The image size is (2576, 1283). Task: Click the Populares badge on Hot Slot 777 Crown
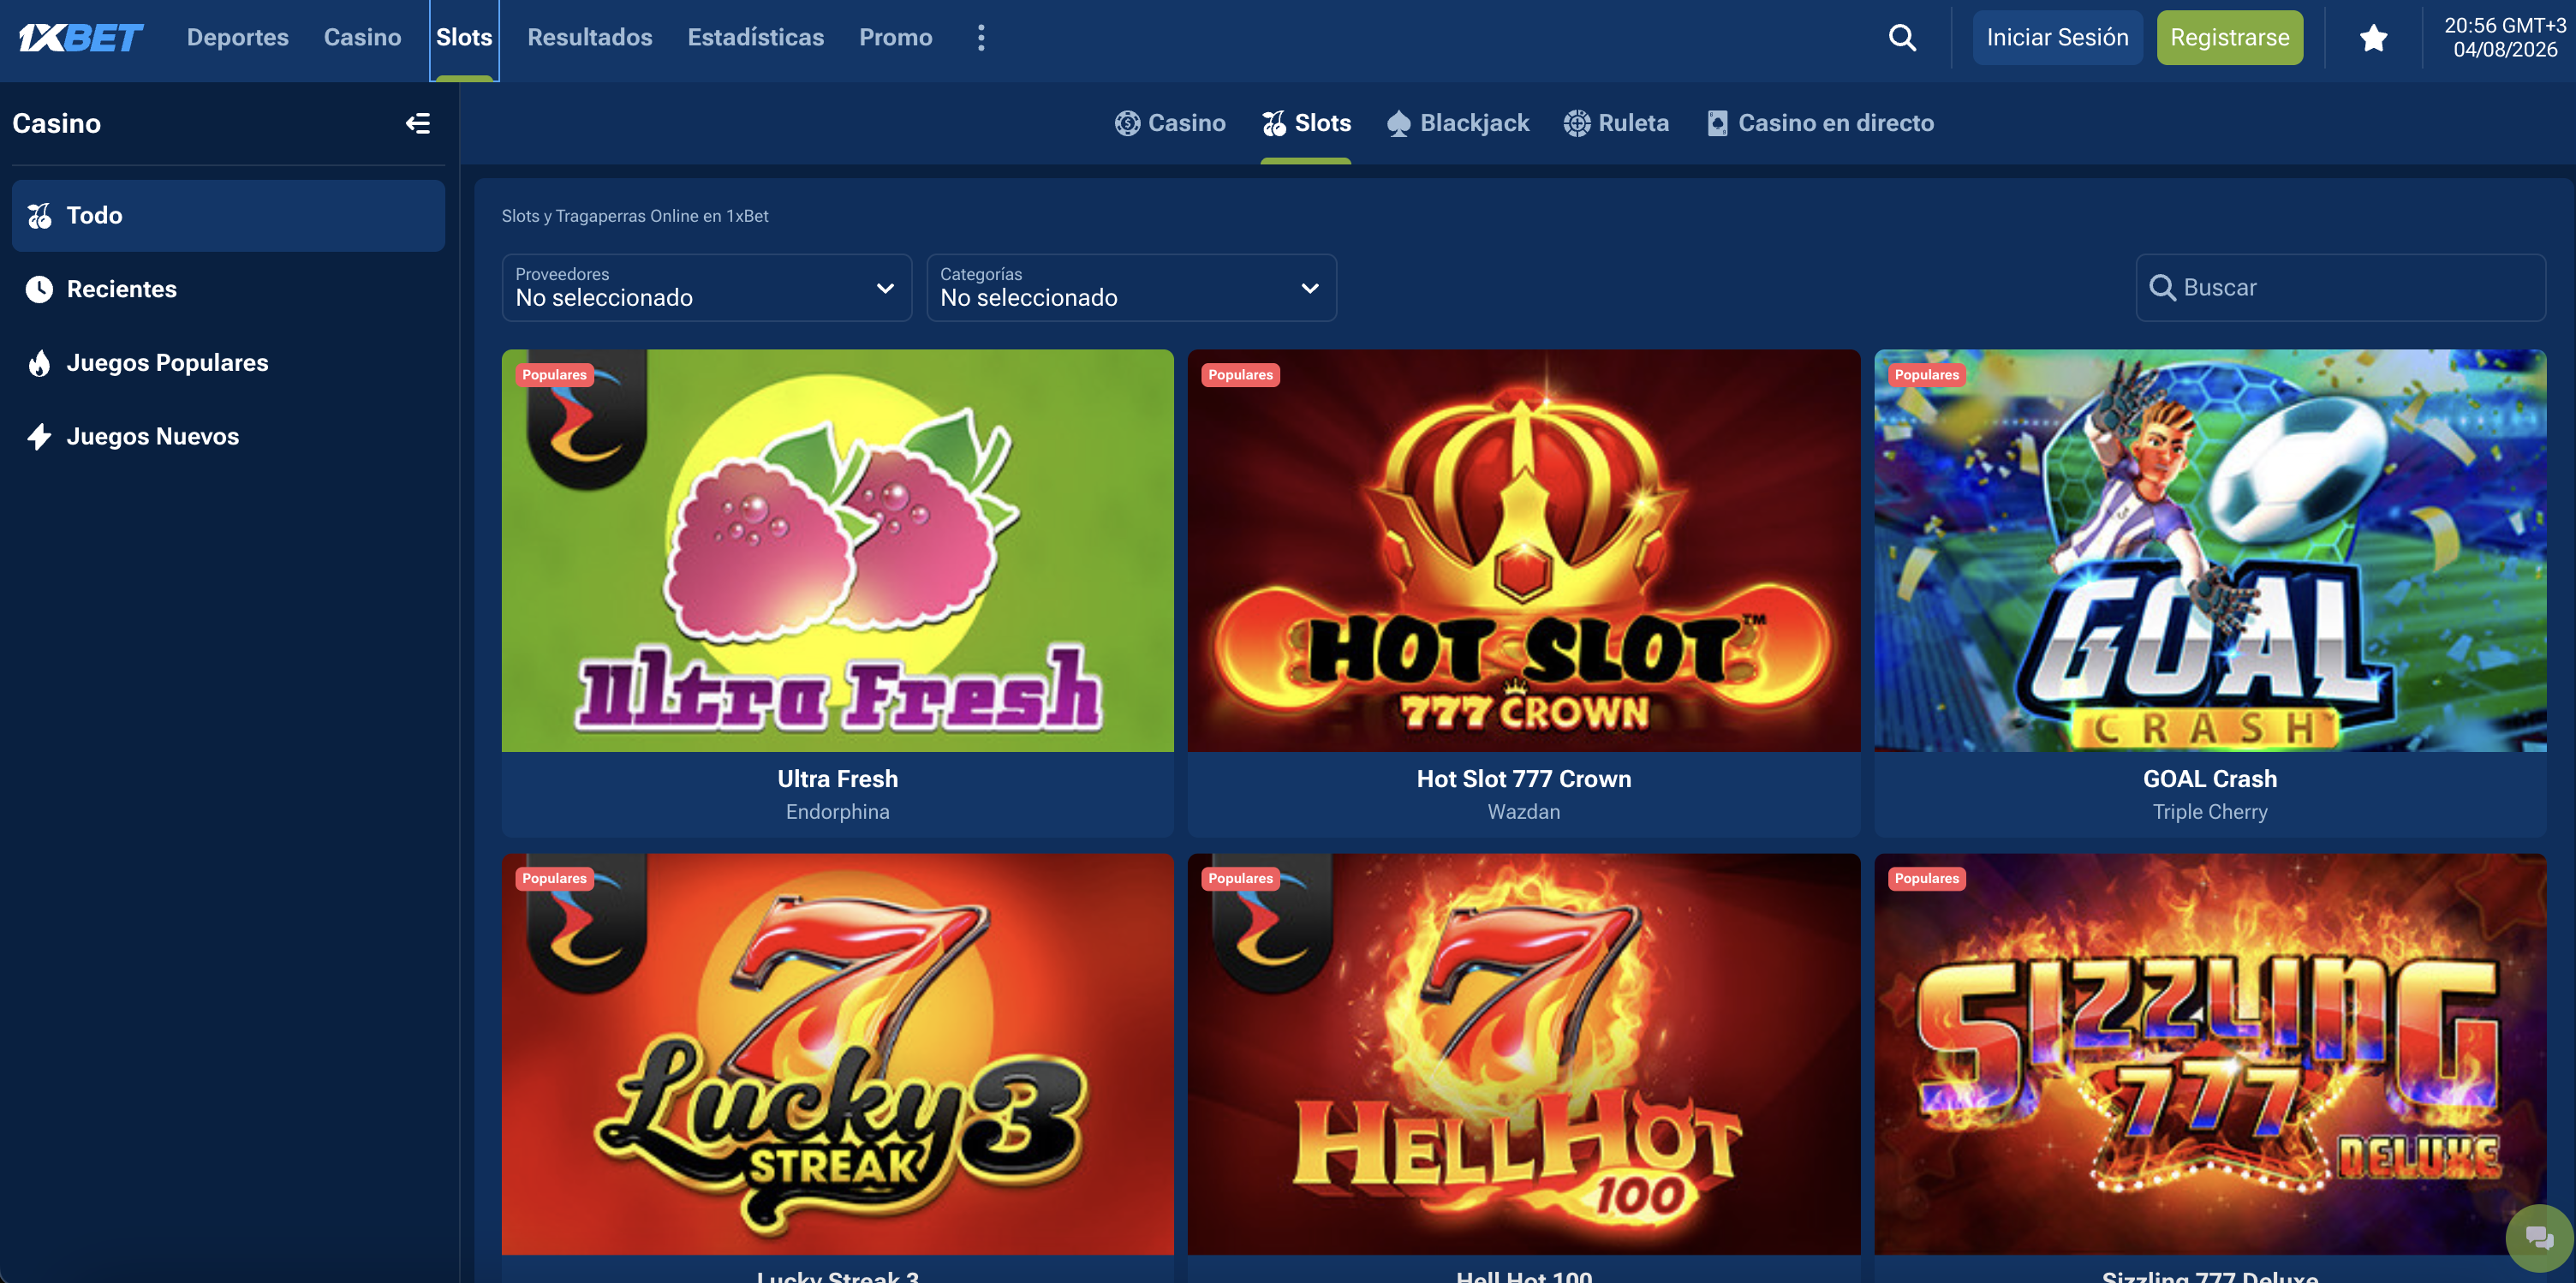[1240, 375]
